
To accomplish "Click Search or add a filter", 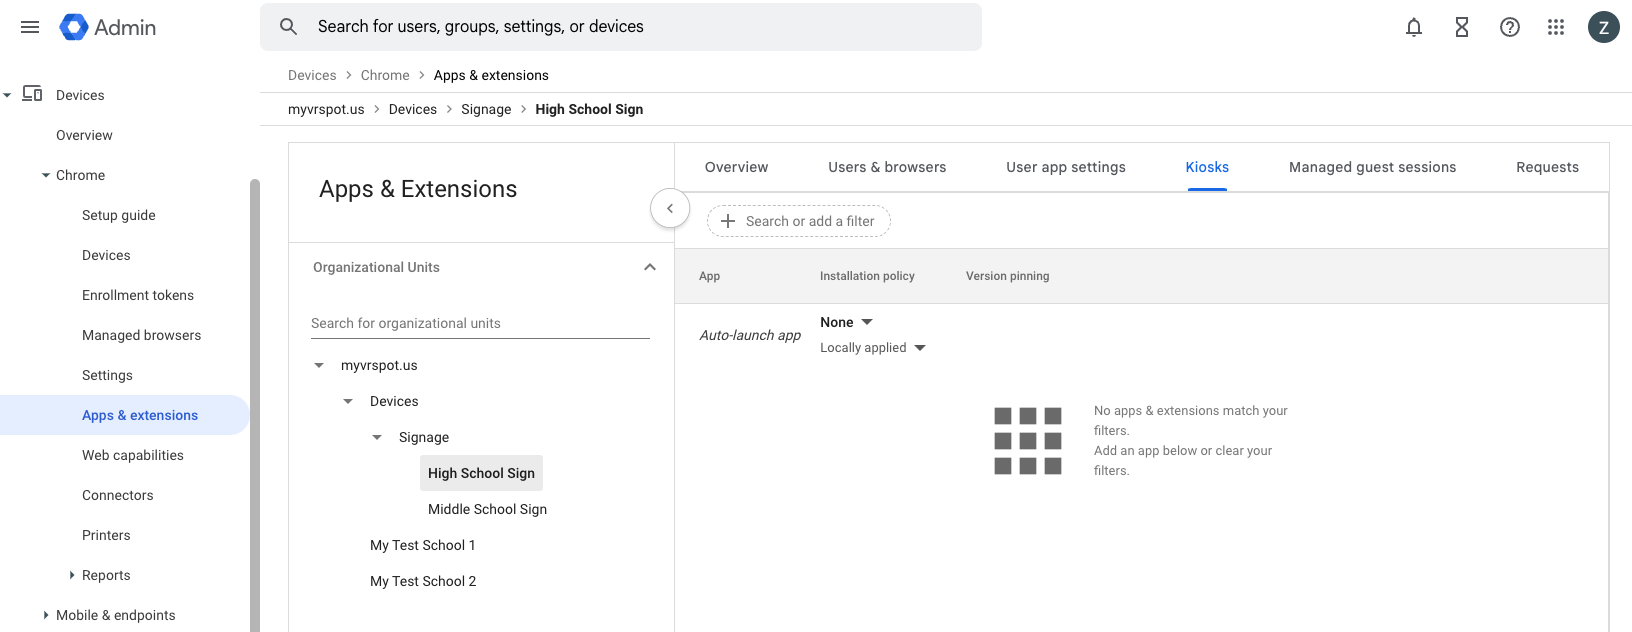I will (x=798, y=221).
